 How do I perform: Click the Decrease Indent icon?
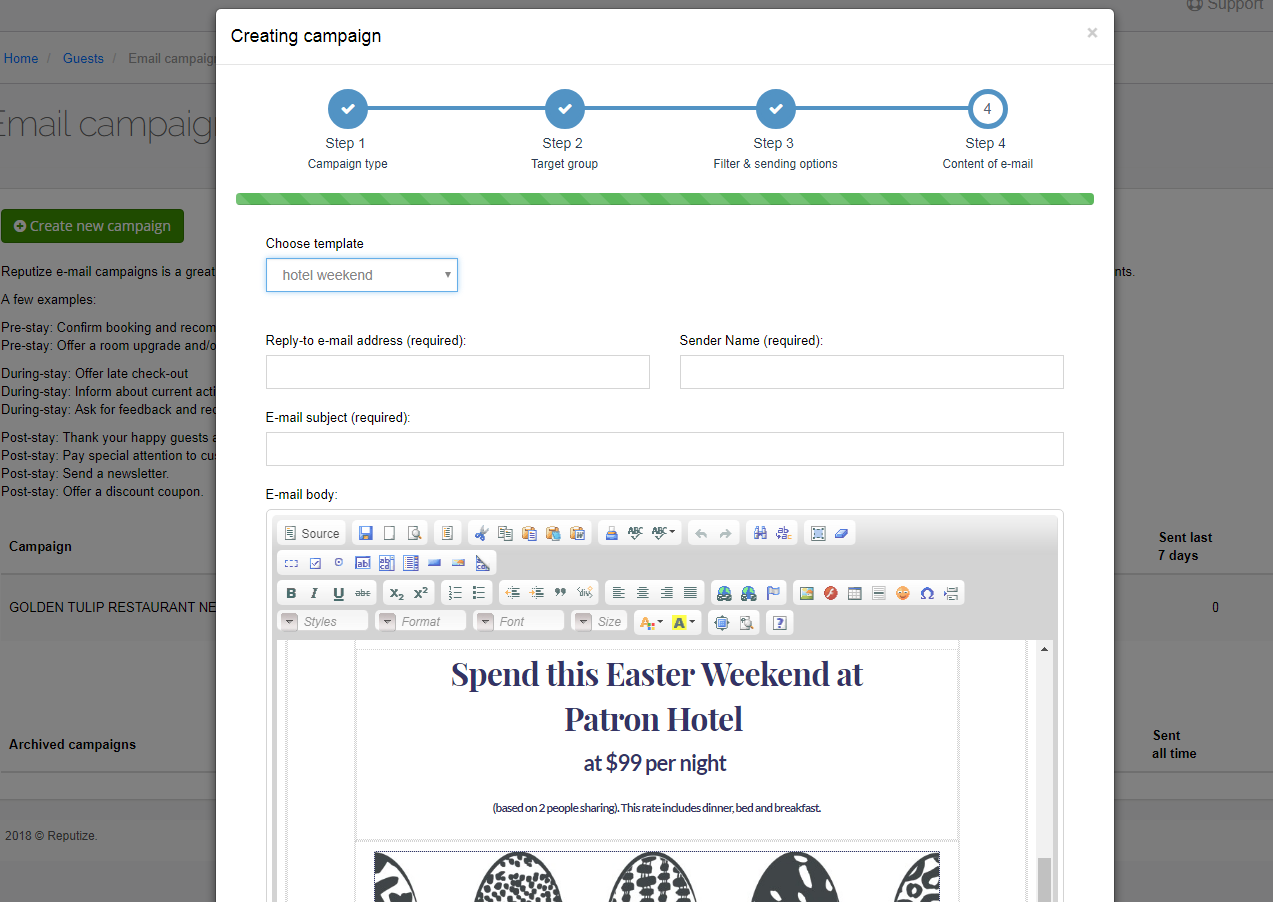pos(513,593)
